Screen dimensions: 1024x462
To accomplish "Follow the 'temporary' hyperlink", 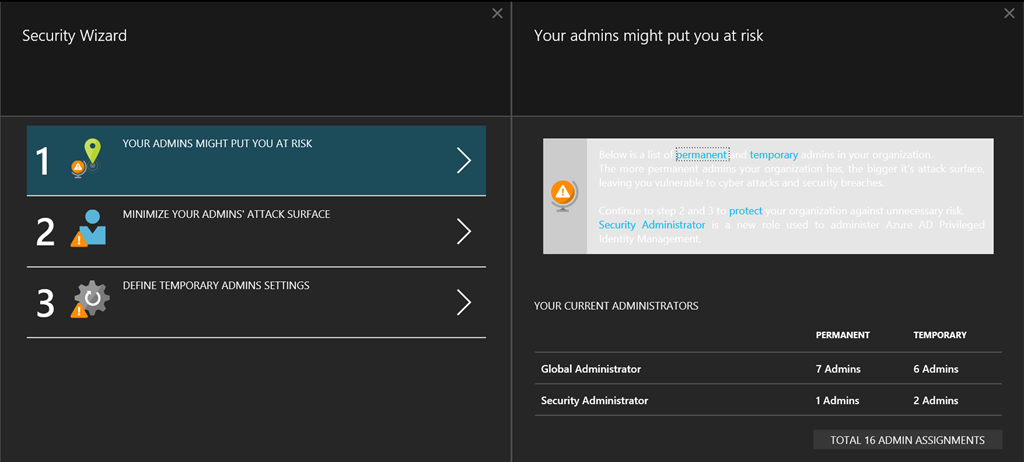I will pos(774,155).
